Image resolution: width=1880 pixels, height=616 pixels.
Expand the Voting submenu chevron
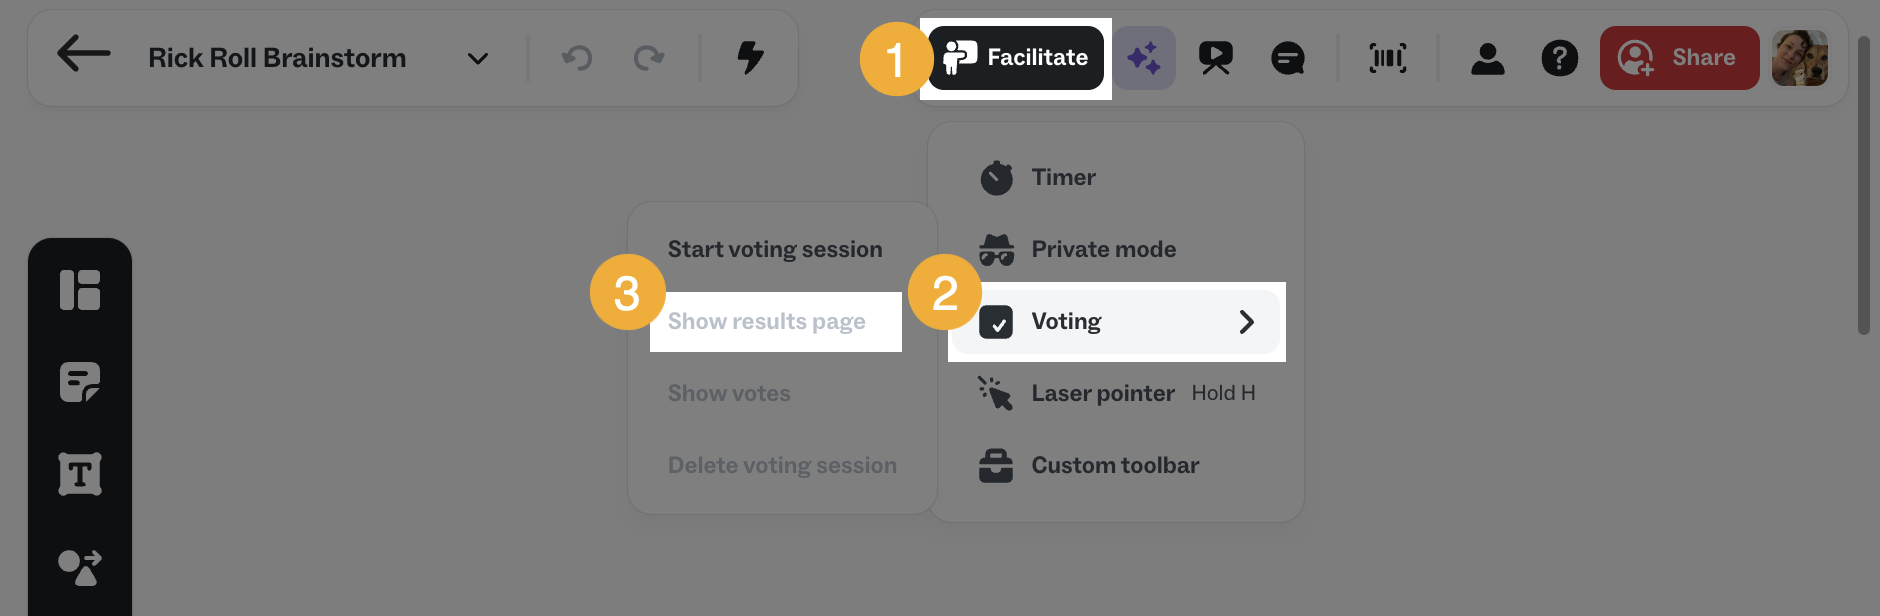pyautogui.click(x=1246, y=321)
